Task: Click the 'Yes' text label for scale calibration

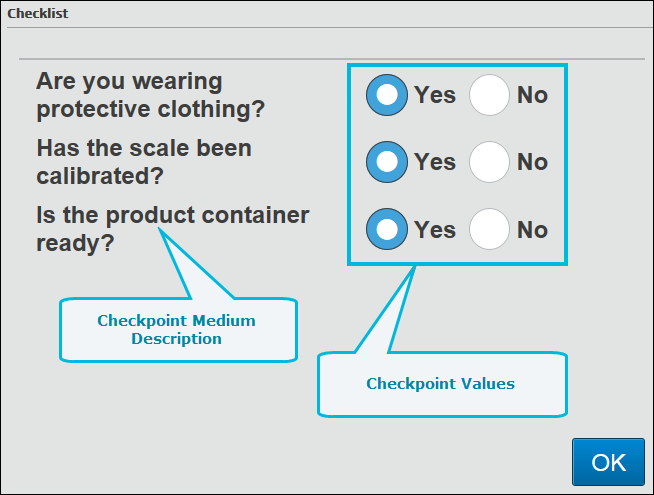Action: [x=435, y=162]
